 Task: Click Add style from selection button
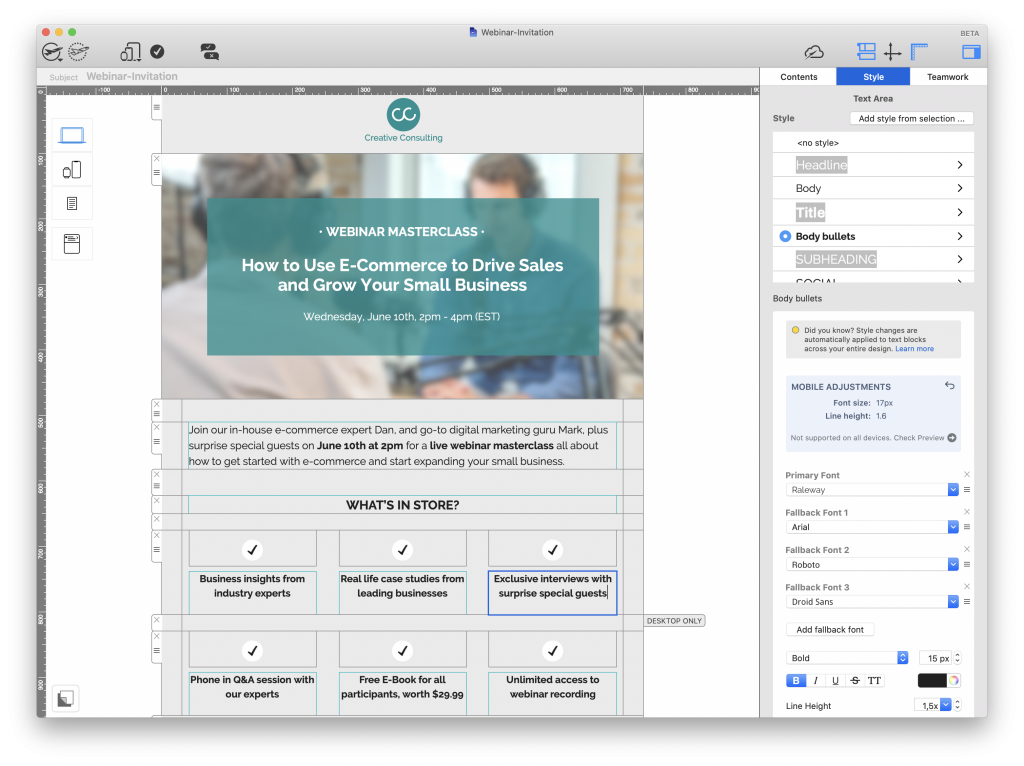912,118
